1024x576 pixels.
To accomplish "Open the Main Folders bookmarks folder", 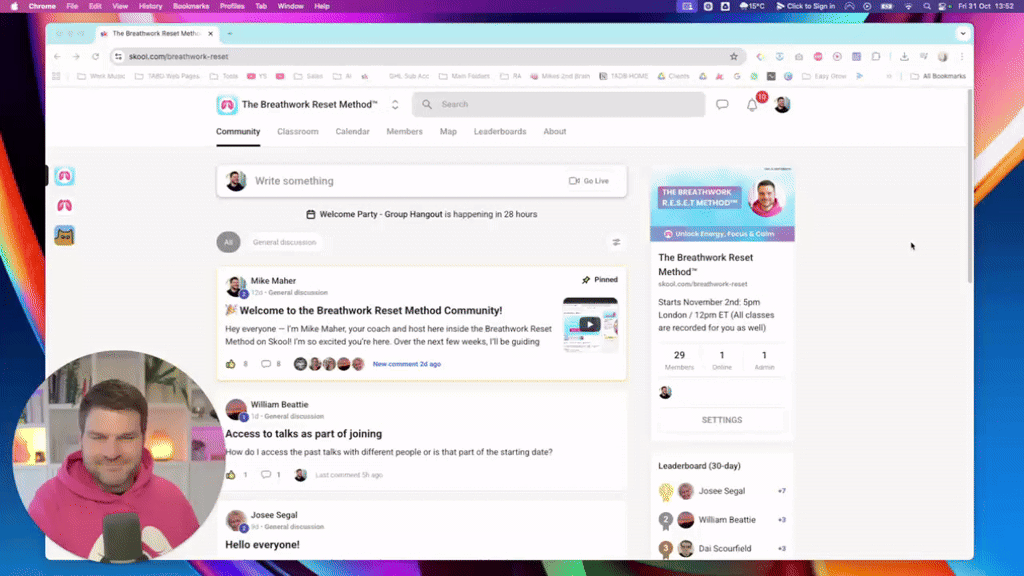I will [464, 76].
